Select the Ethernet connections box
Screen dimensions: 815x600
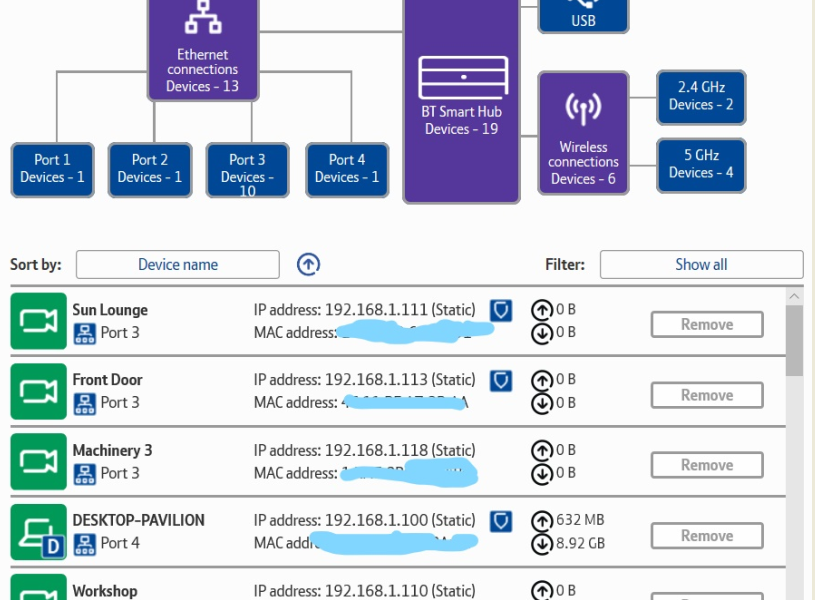(x=203, y=50)
